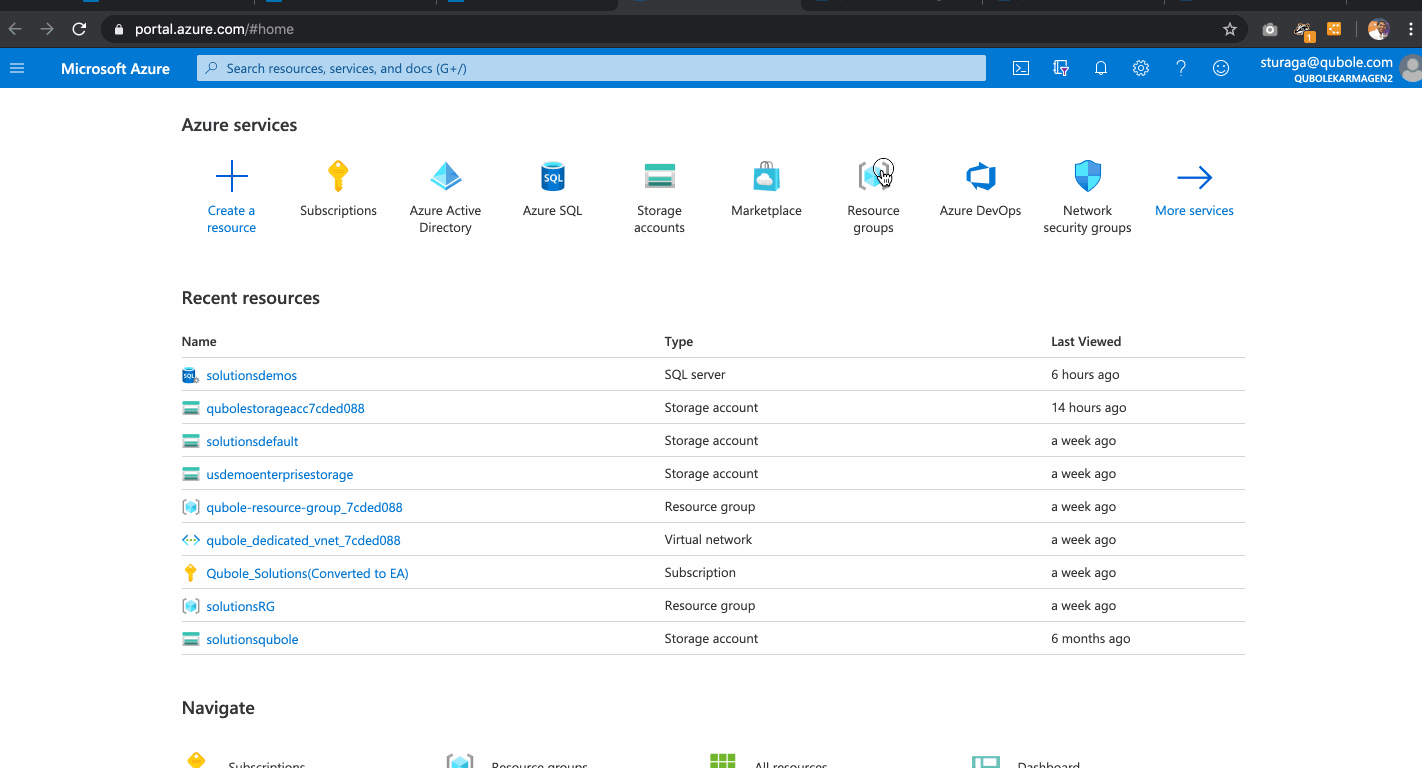Open the notifications bell

pos(1101,69)
